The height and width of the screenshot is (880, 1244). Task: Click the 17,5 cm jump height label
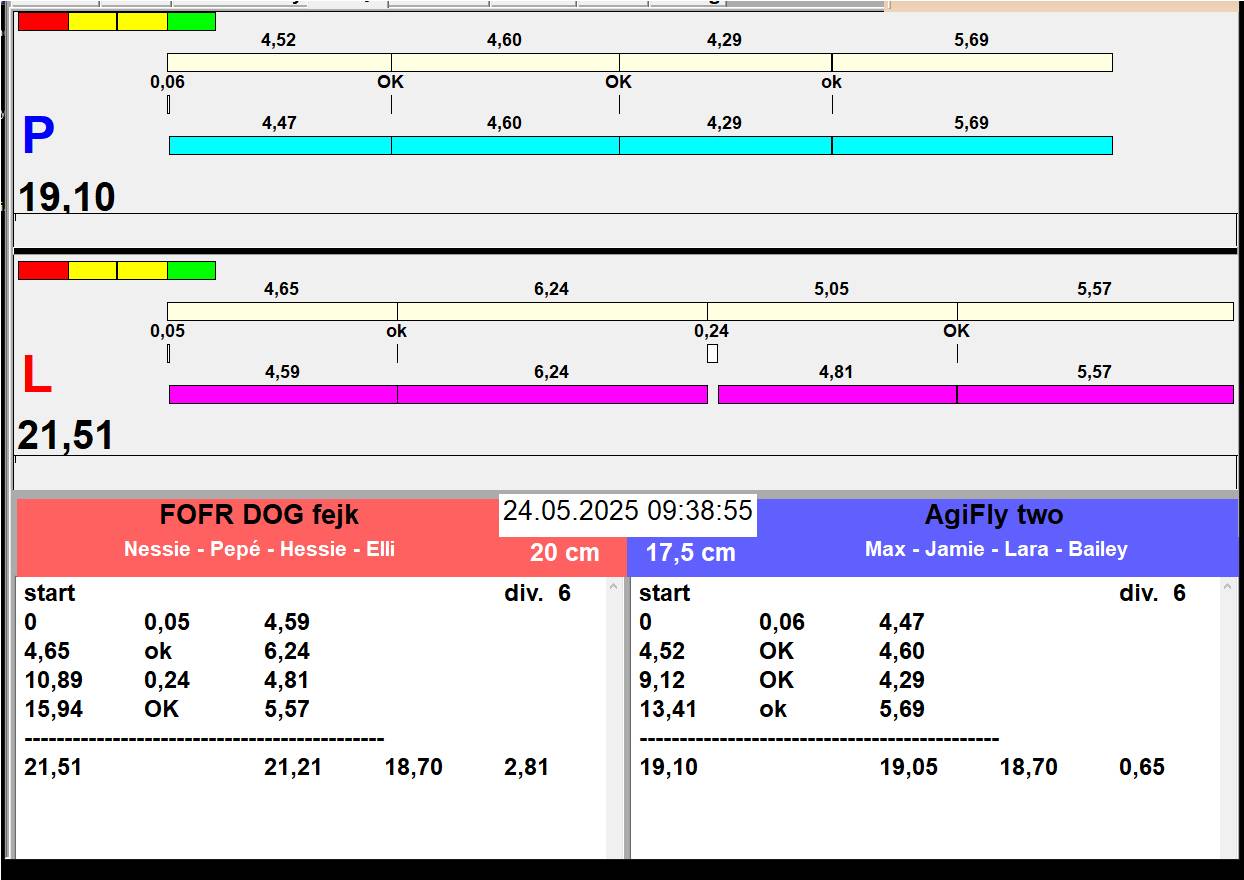[x=690, y=553]
